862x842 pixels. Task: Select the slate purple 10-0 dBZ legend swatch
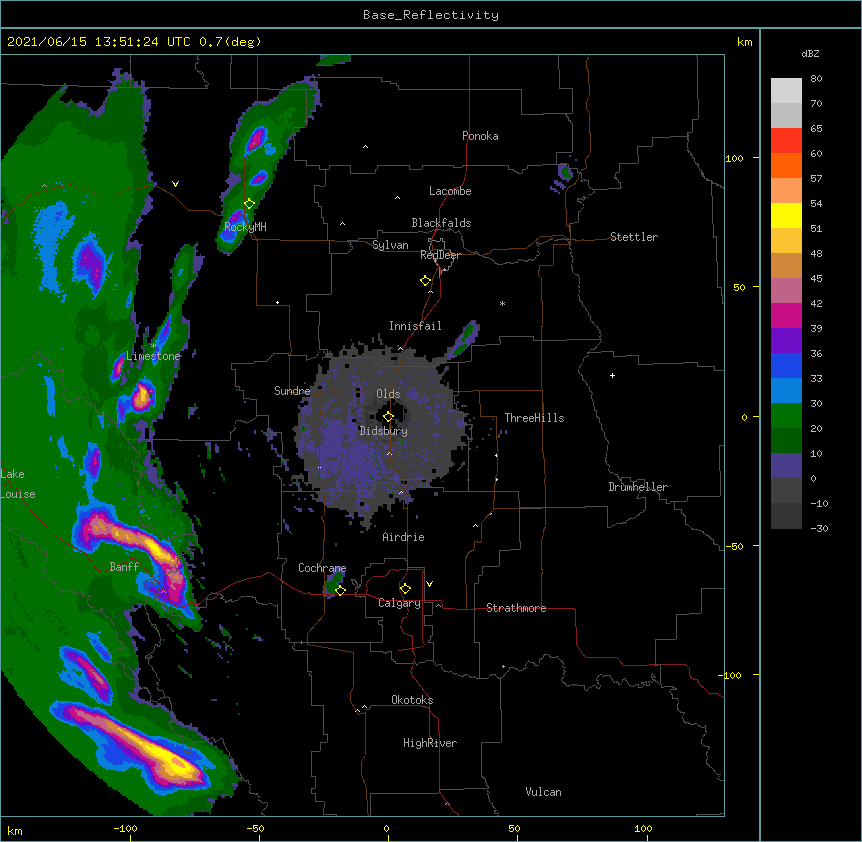click(786, 466)
